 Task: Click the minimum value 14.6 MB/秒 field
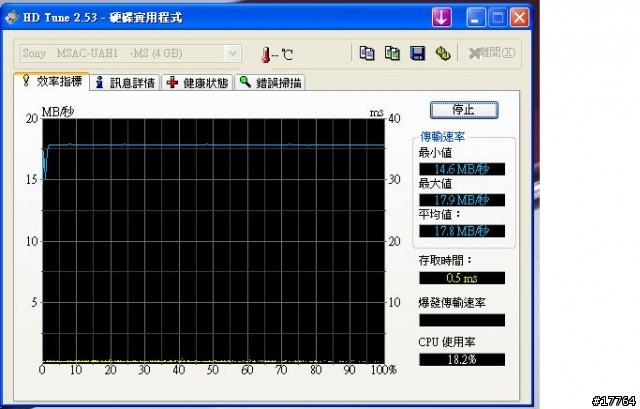point(462,169)
